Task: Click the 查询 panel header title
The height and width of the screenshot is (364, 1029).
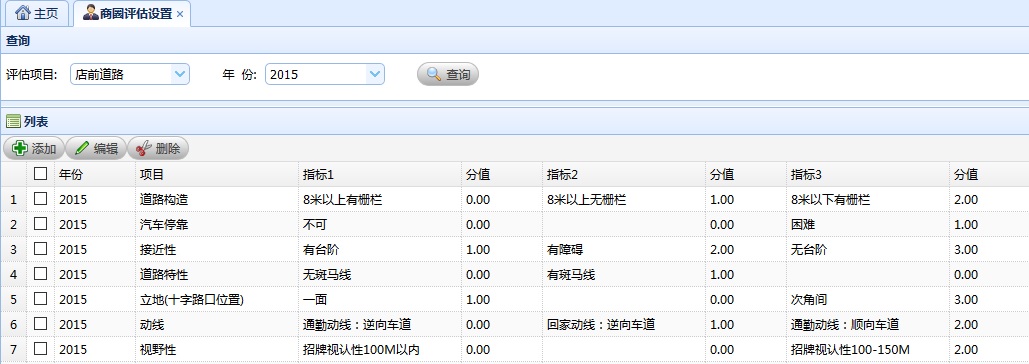Action: 18,41
